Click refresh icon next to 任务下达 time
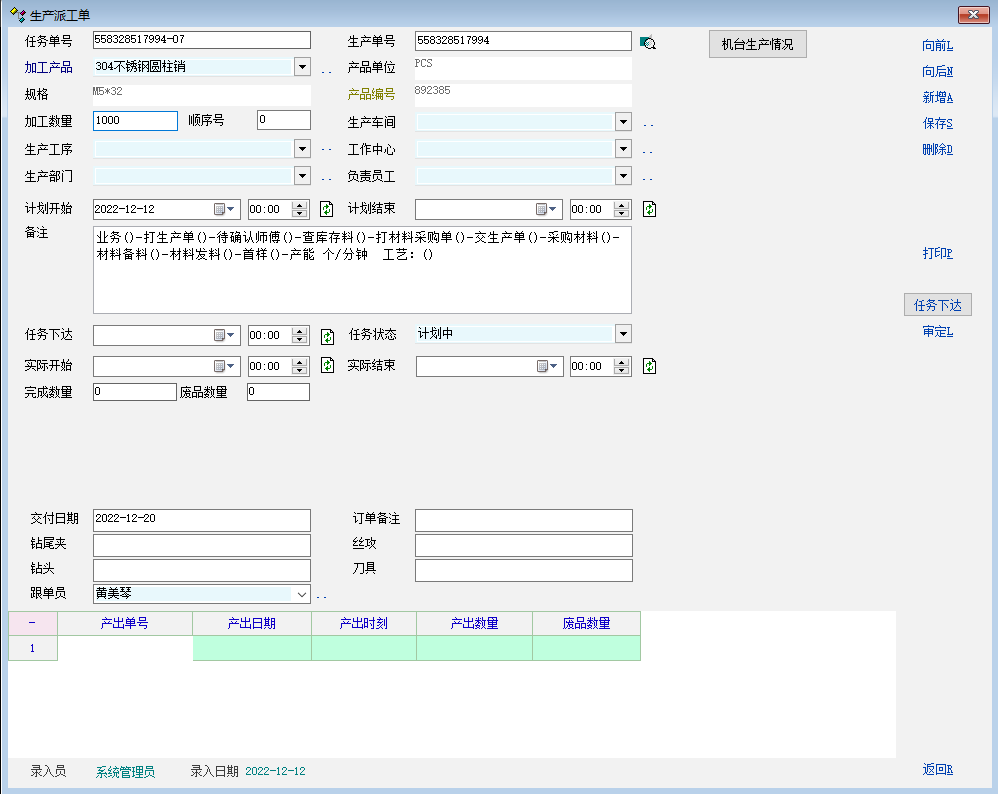This screenshot has height=794, width=998. click(x=326, y=336)
